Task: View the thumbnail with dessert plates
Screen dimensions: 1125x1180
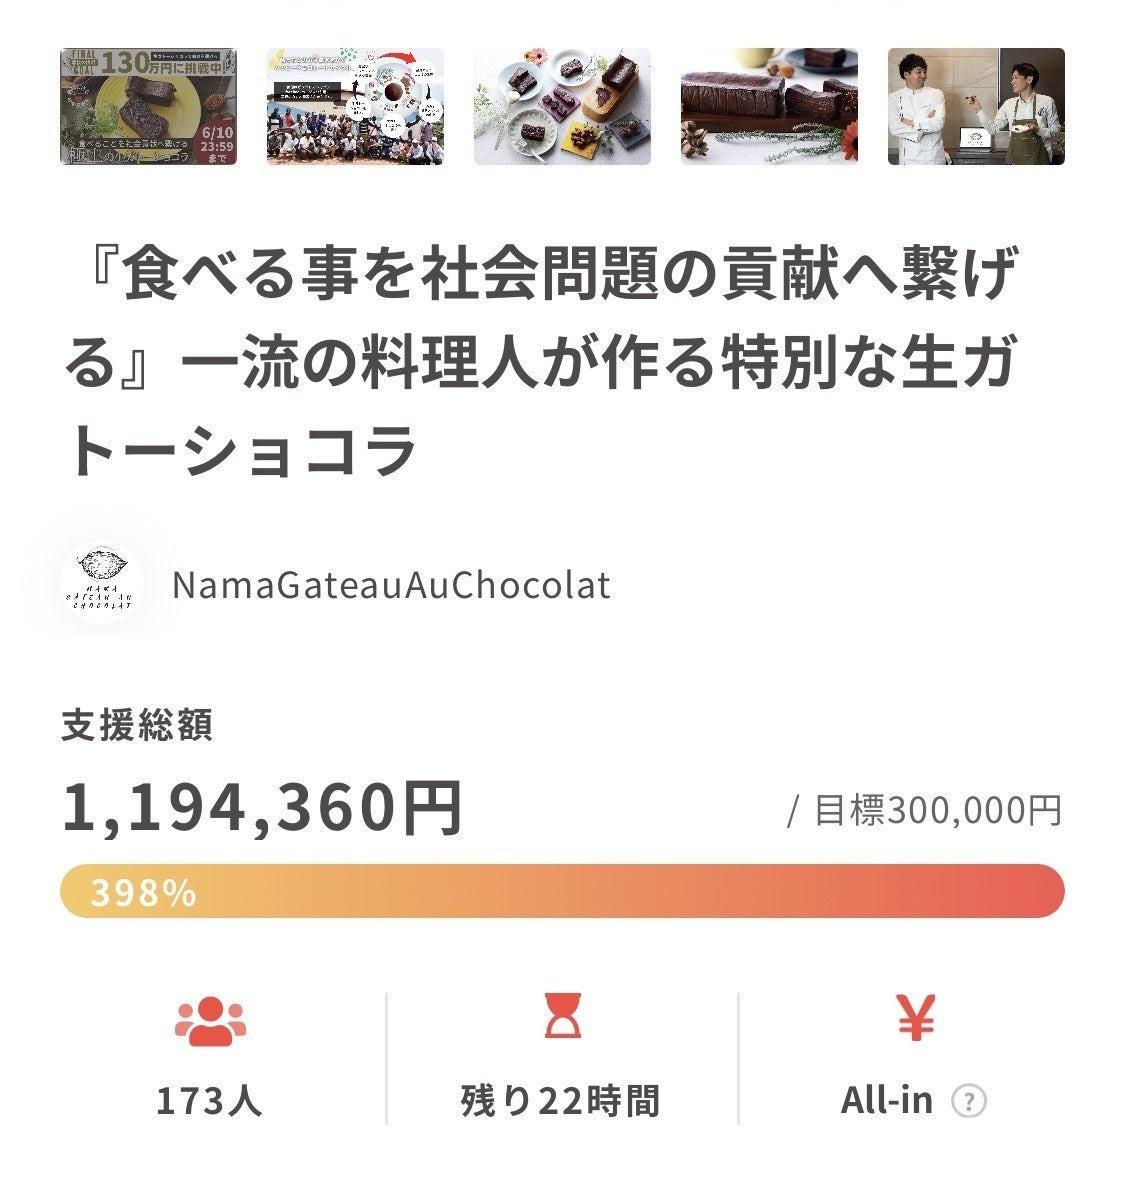Action: (562, 106)
